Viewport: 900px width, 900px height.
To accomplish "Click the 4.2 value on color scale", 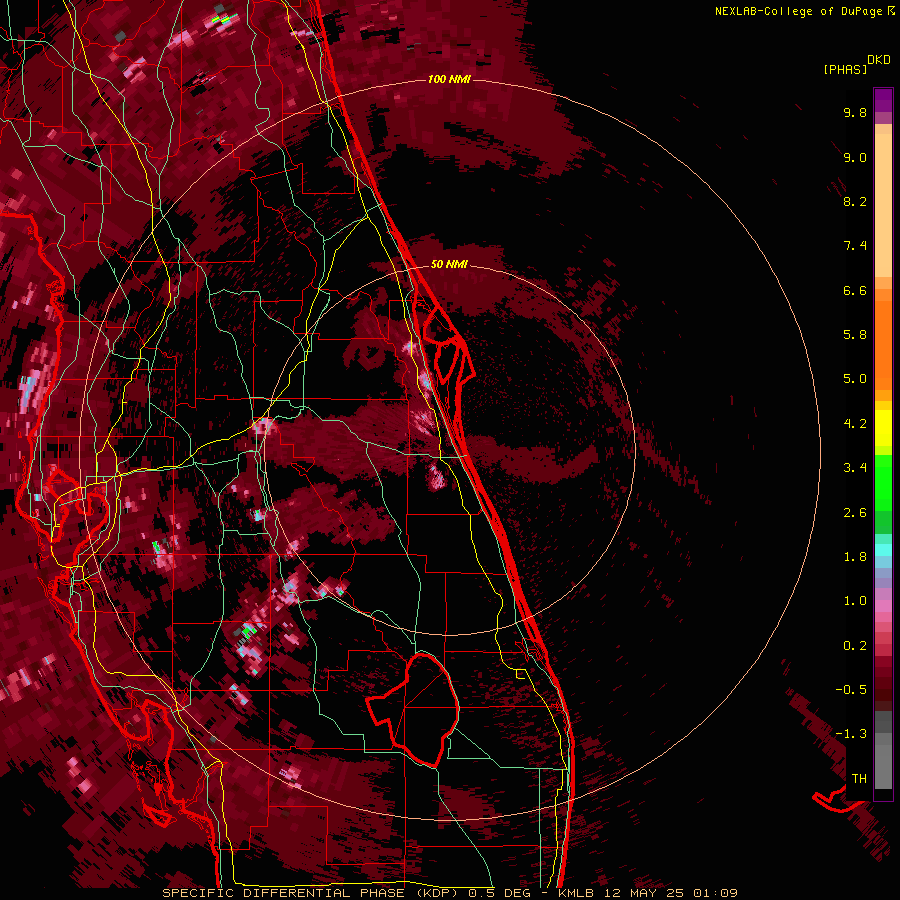I will click(855, 424).
